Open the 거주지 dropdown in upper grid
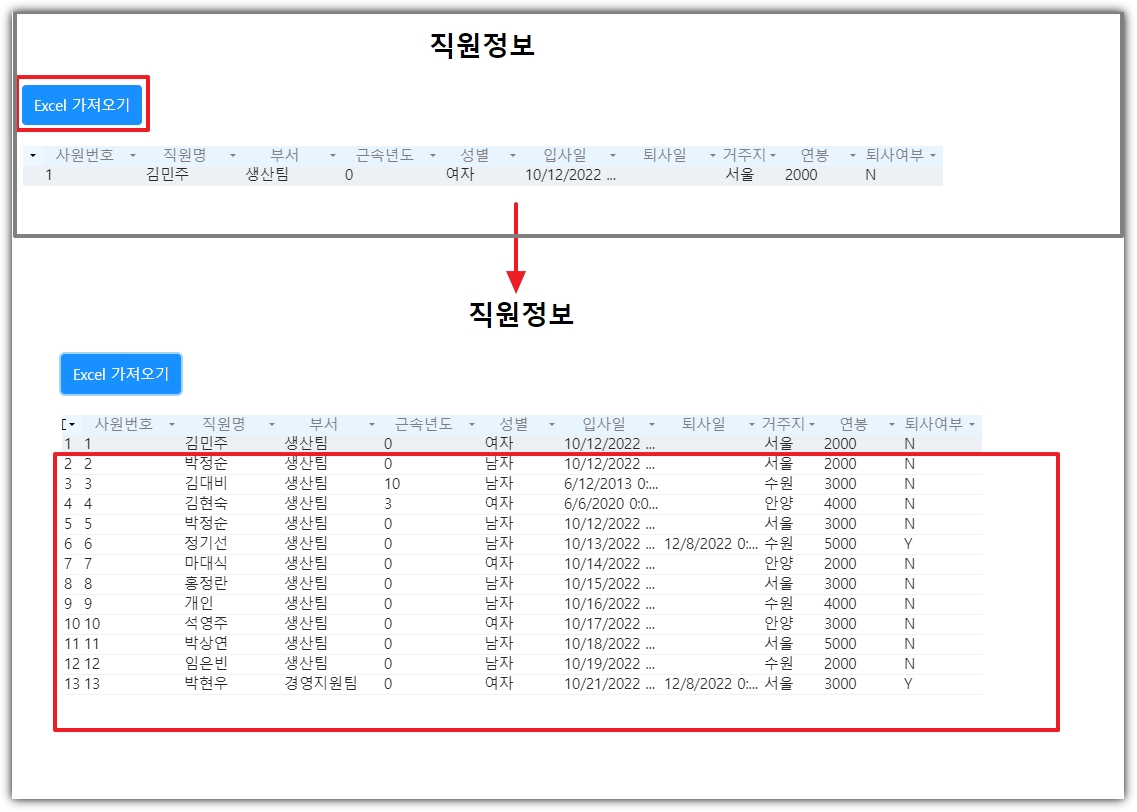Image resolution: width=1137 pixels, height=812 pixels. (773, 156)
